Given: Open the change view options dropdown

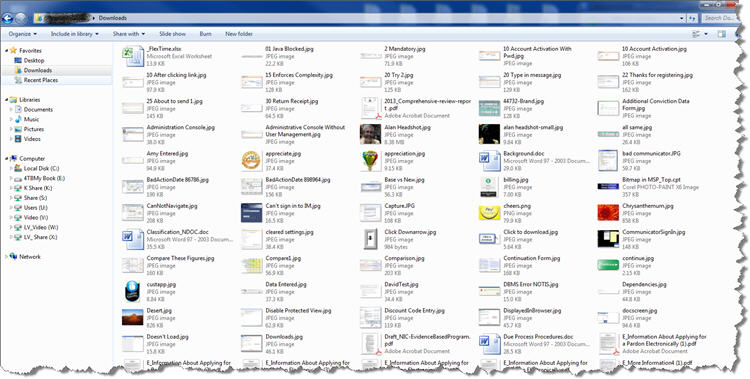Looking at the screenshot, I should click(x=706, y=34).
